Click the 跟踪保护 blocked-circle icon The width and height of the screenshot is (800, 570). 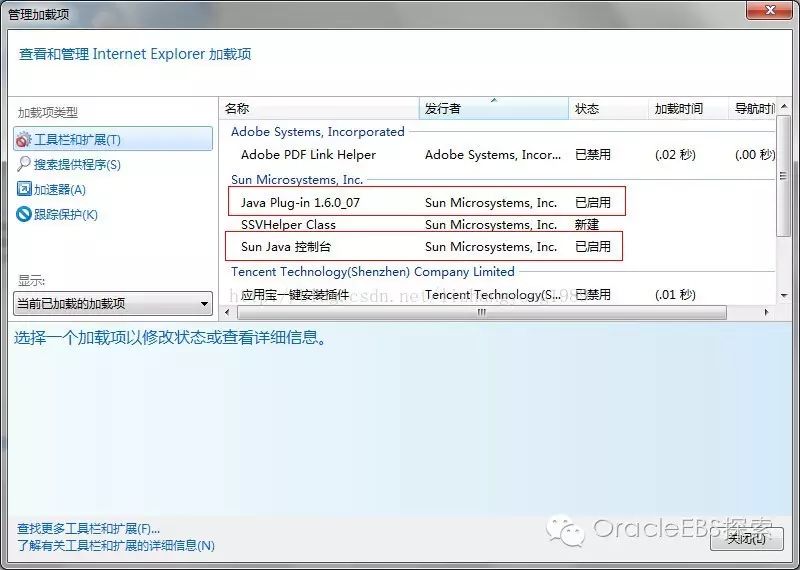click(23, 214)
